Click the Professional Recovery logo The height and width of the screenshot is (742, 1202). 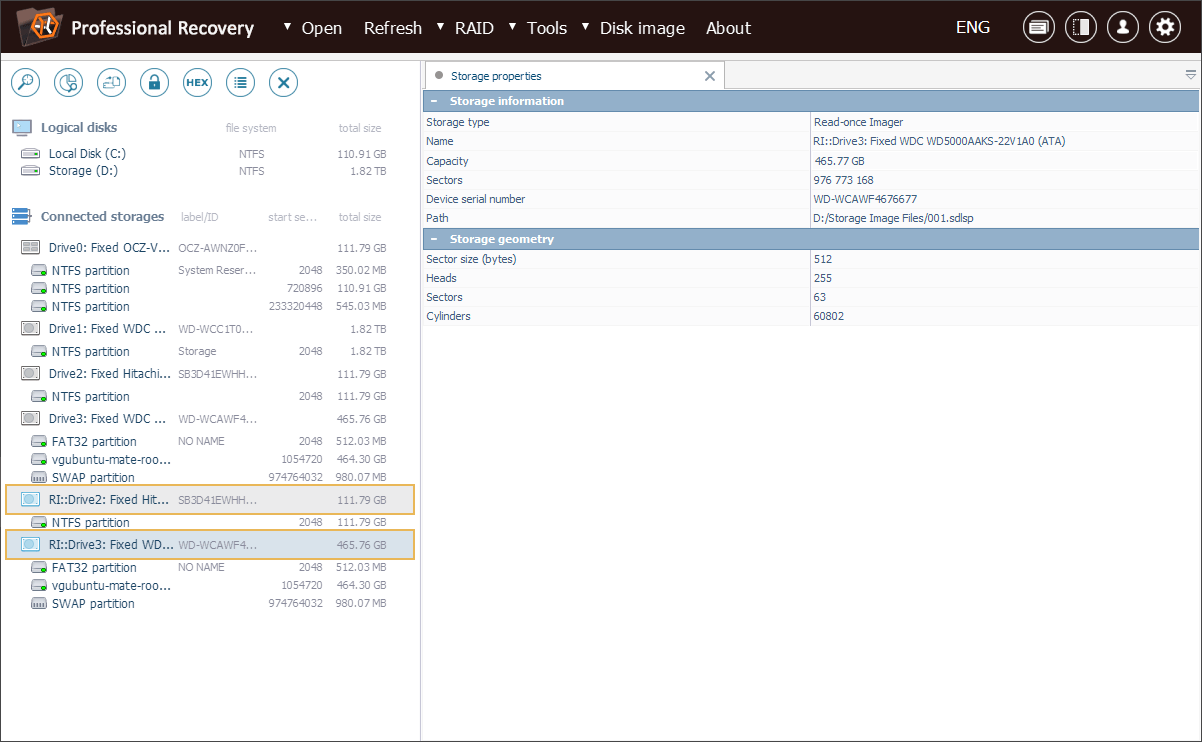click(37, 27)
